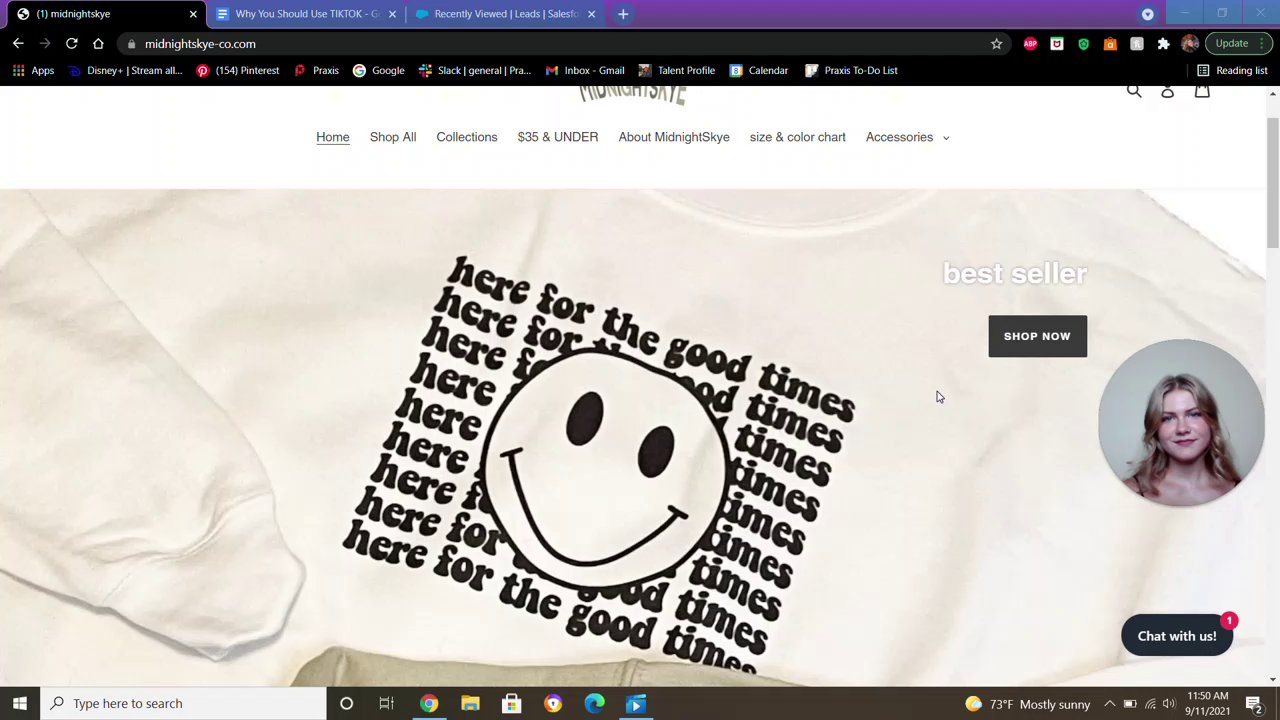Close the Why You Should Use TIKTOK tab
Image resolution: width=1280 pixels, height=720 pixels.
pos(392,14)
